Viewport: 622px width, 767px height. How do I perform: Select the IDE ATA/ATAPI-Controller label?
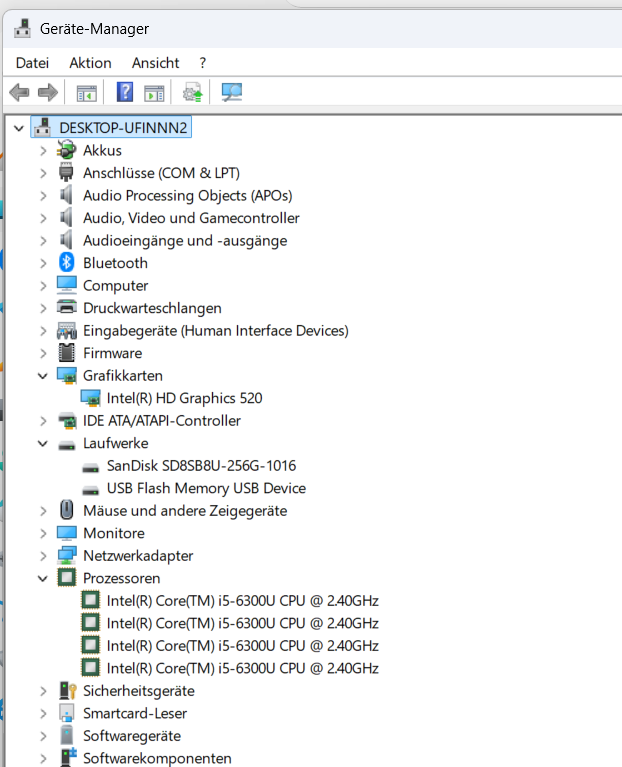coord(162,421)
